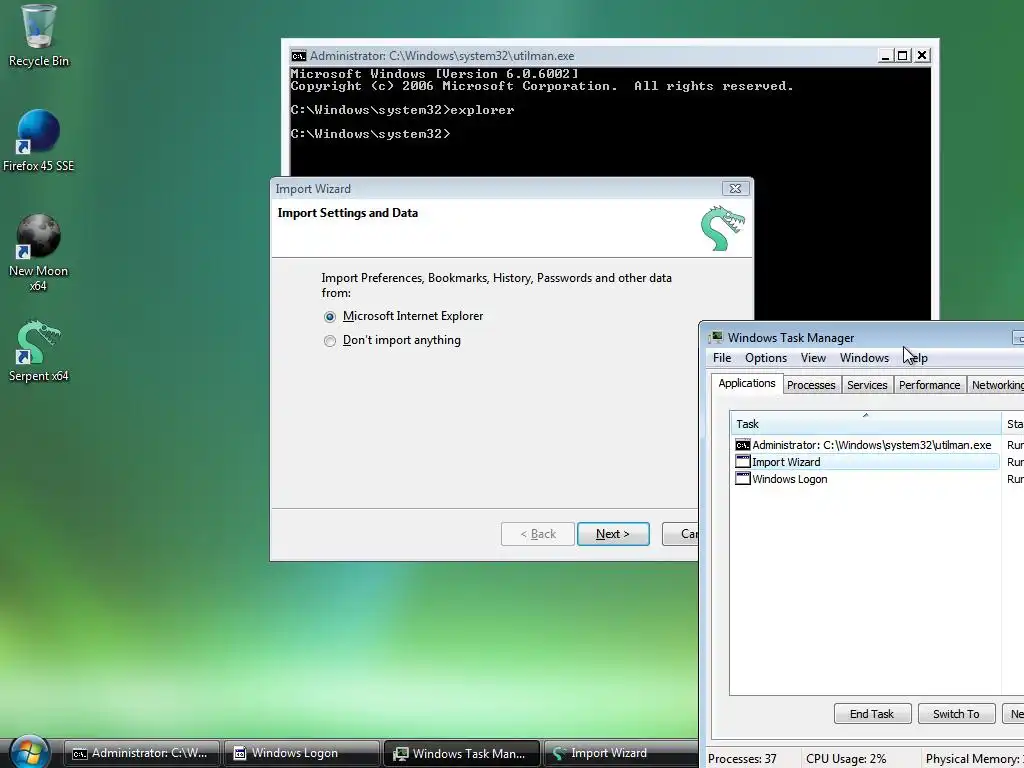Screen dimensions: 1024x768
Task: Switch to the Applications tab
Action: tap(746, 383)
